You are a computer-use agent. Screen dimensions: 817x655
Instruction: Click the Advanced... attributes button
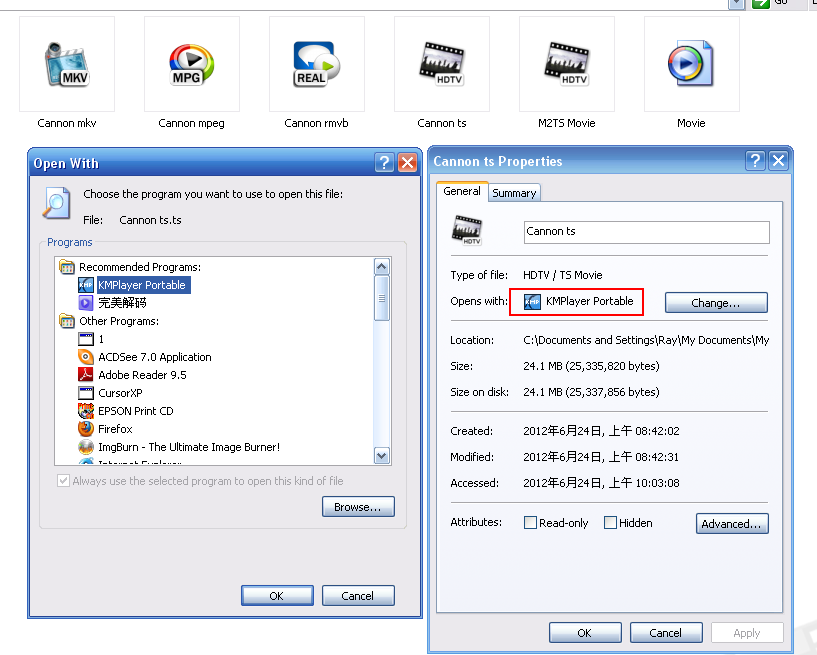(732, 524)
